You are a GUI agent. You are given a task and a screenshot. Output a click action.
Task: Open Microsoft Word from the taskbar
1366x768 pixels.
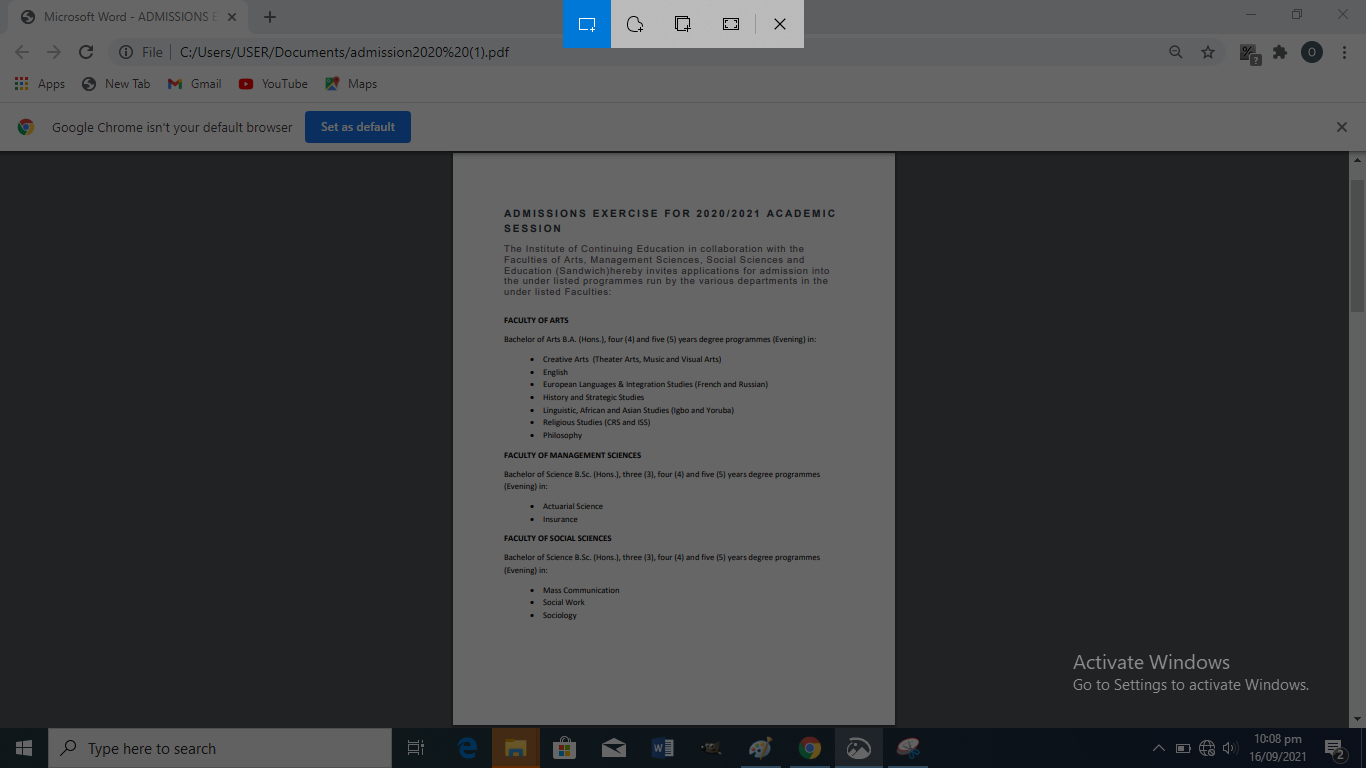click(x=662, y=747)
